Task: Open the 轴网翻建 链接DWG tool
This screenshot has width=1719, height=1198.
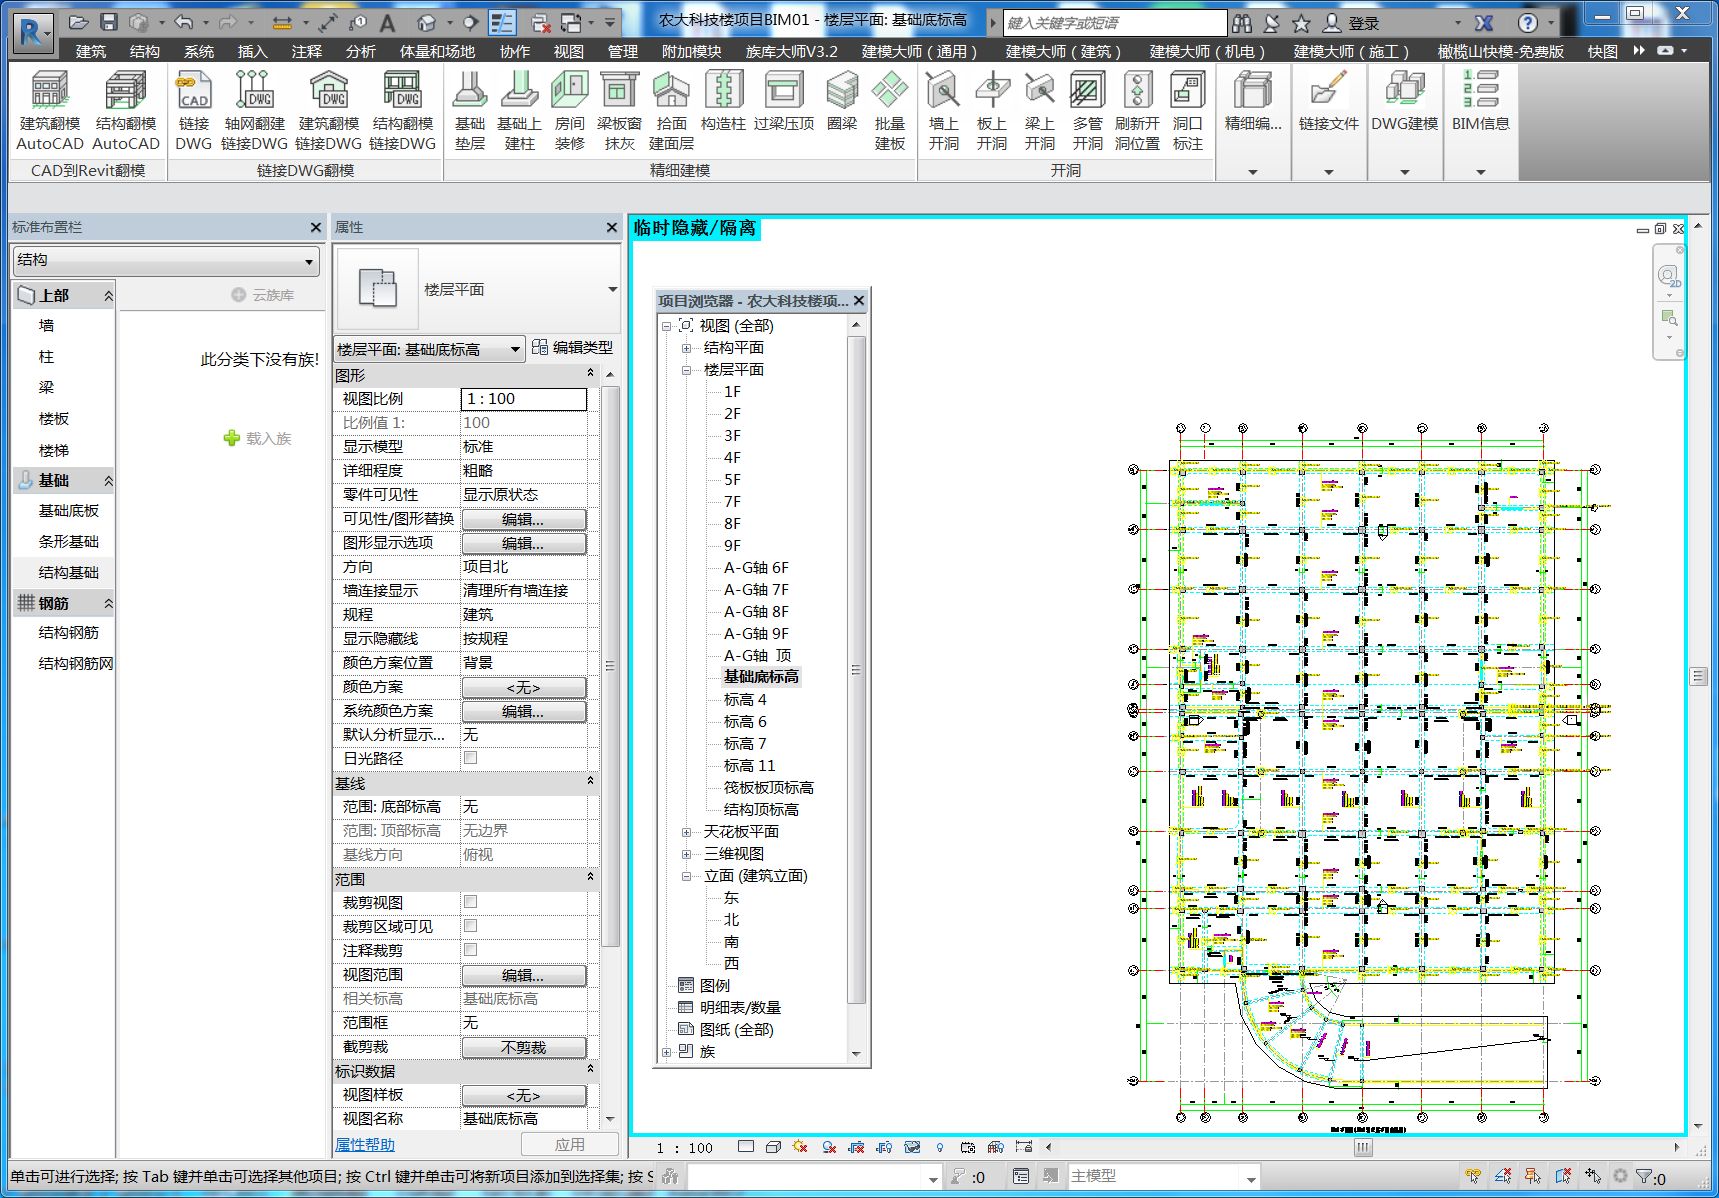Action: pos(254,91)
